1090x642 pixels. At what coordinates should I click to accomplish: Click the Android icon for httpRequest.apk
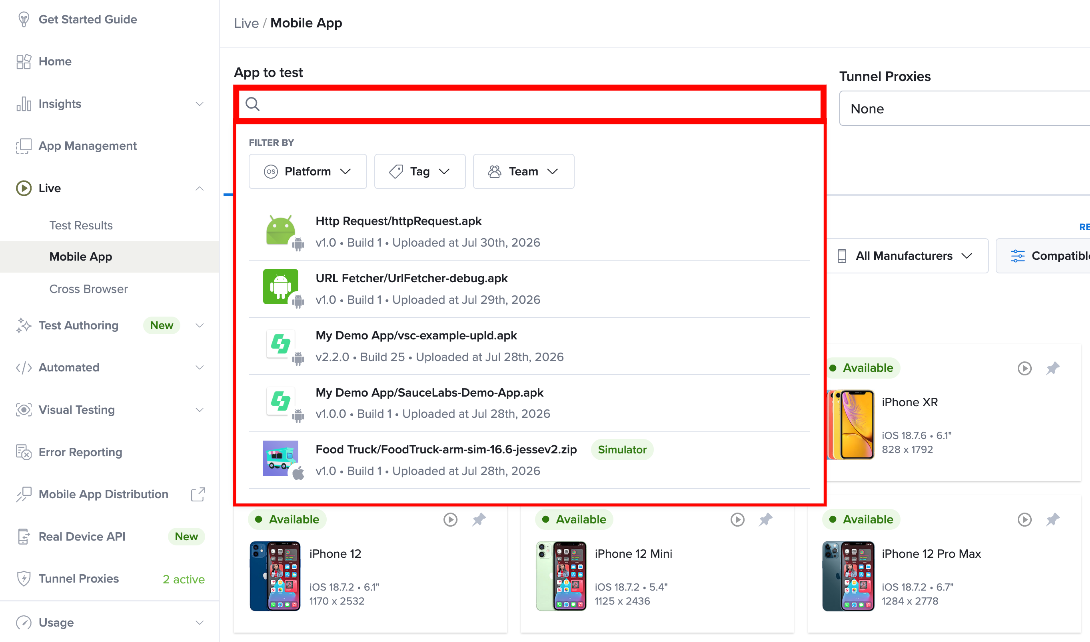(x=282, y=231)
